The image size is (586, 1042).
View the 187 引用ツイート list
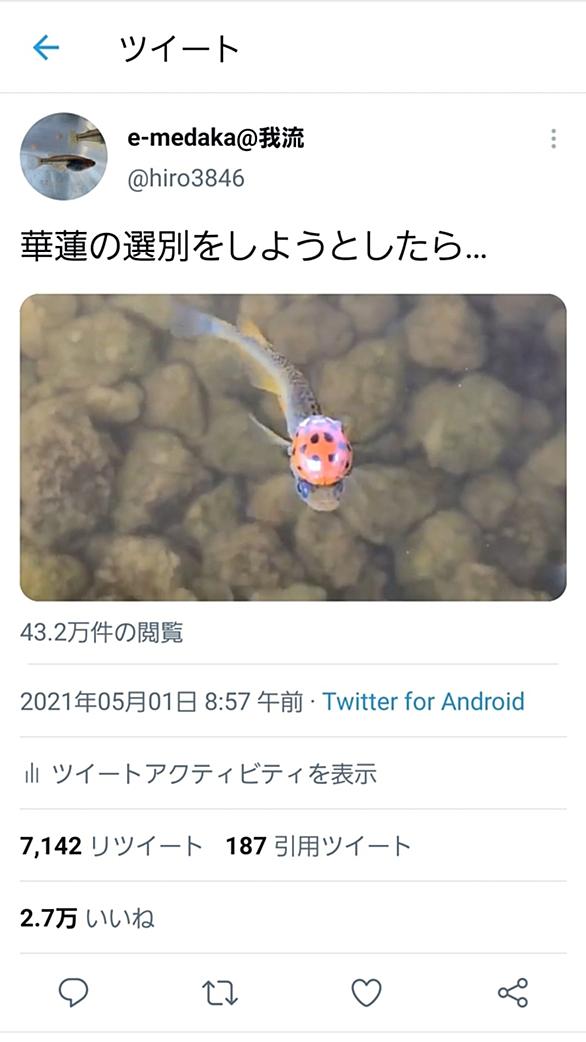[318, 846]
